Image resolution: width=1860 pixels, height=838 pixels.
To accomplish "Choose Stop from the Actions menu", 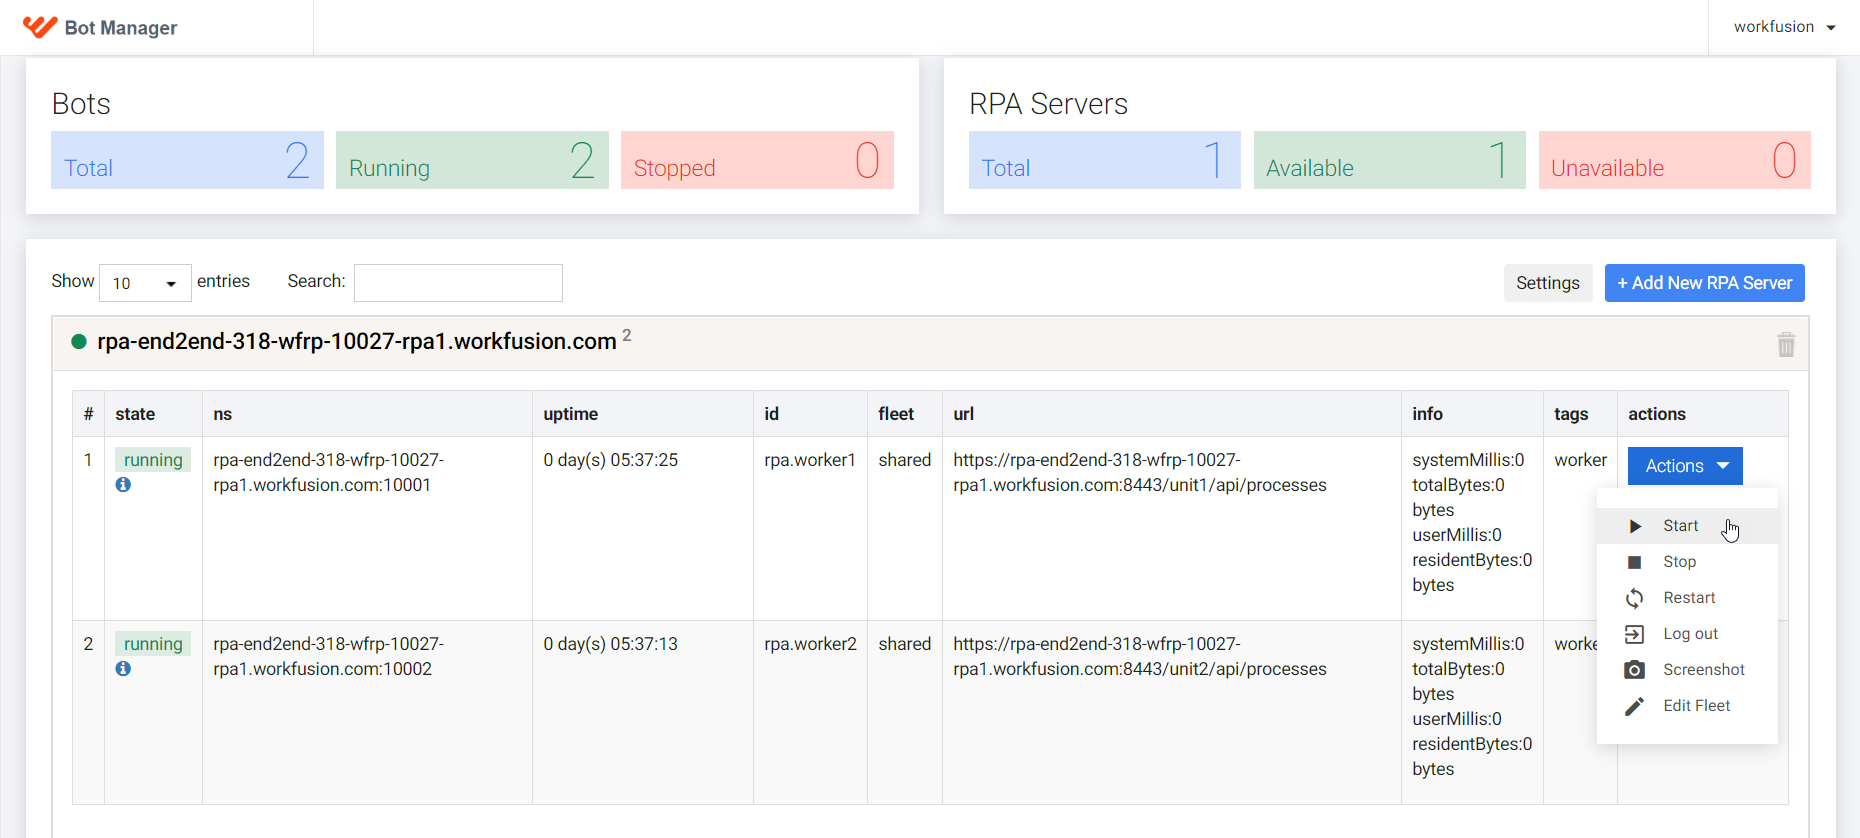I will click(1687, 562).
